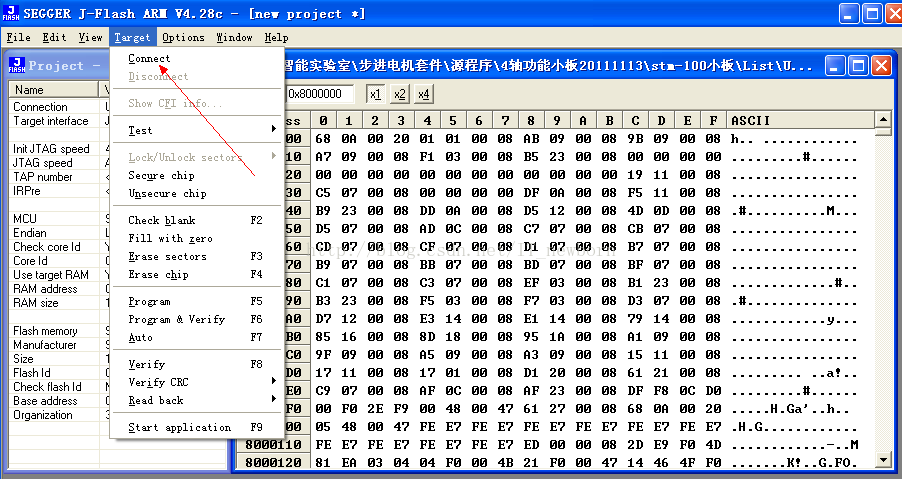Click the J-Flash application icon in title bar
902x479 pixels.
(11, 13)
